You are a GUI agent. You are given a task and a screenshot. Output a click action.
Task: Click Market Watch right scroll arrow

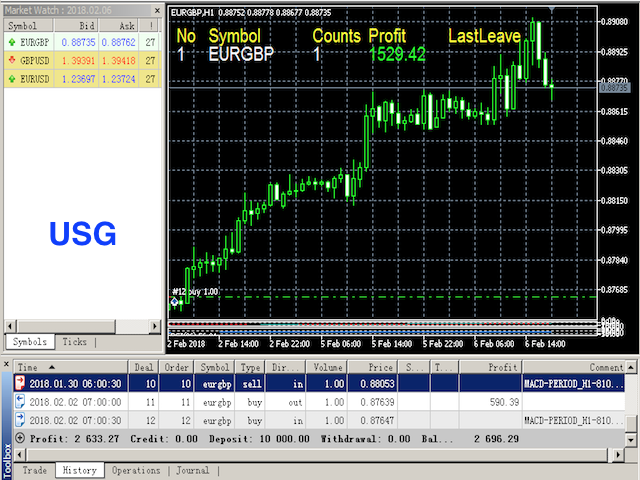tap(155, 326)
